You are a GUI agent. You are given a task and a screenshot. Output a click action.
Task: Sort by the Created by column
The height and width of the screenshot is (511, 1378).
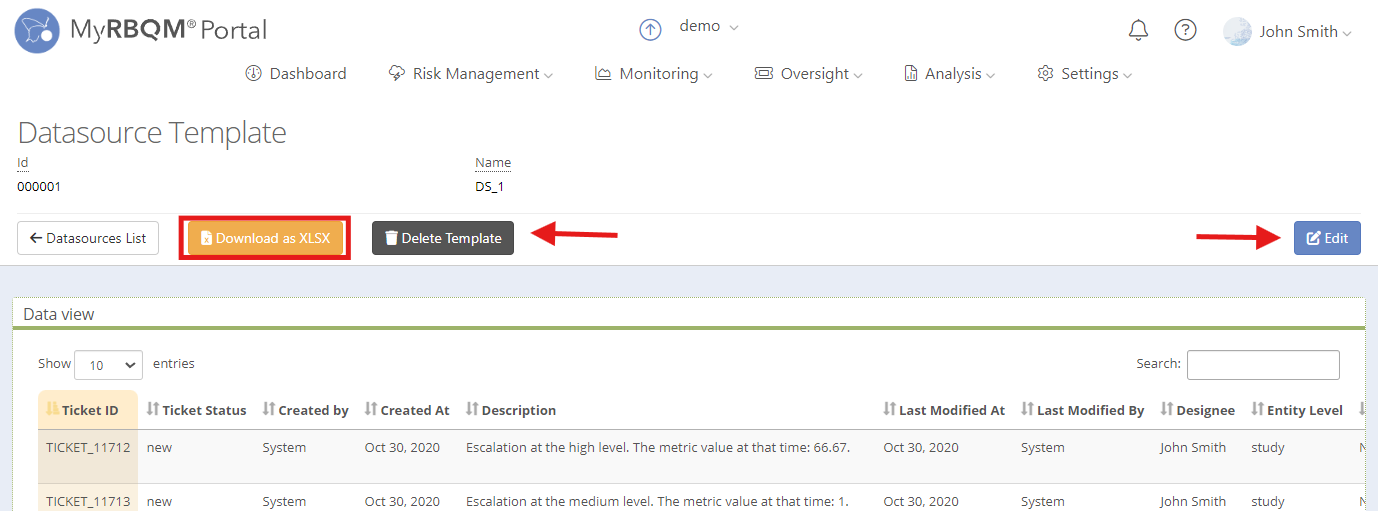click(305, 410)
